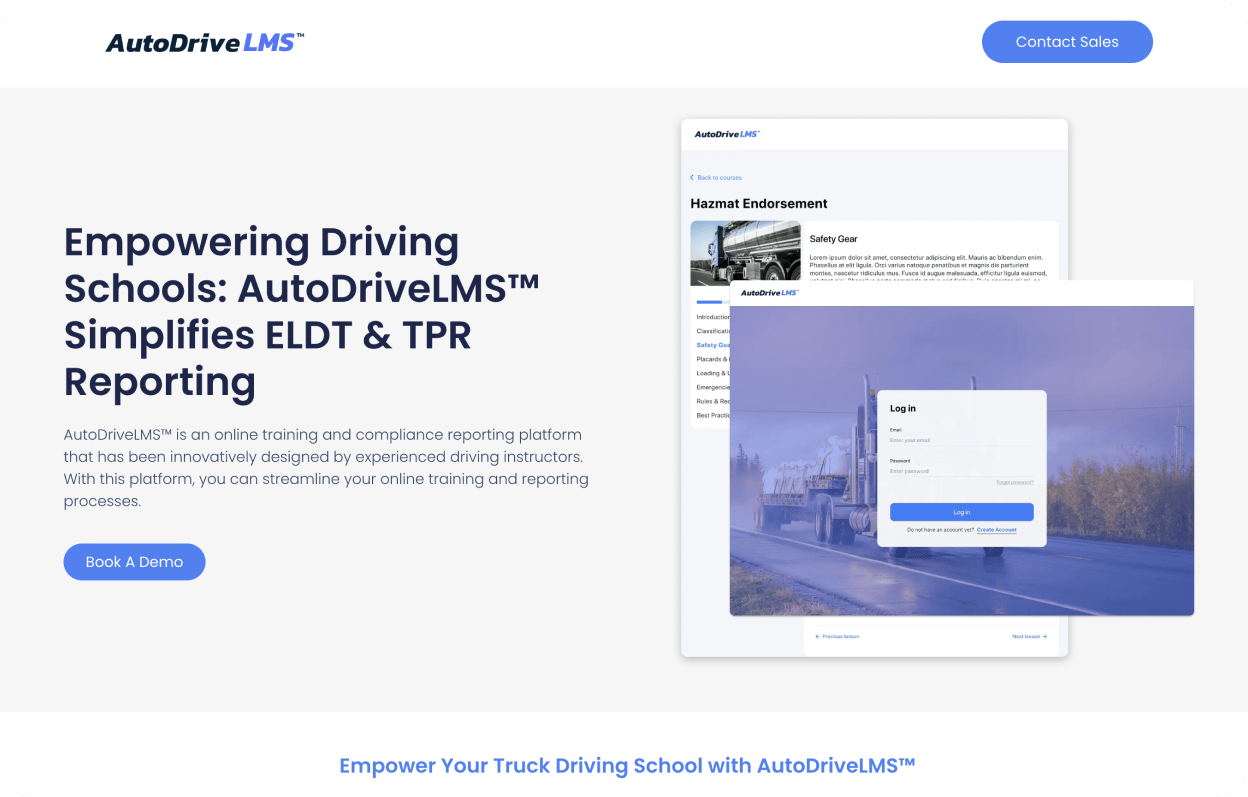Image resolution: width=1248 pixels, height=797 pixels.
Task: Select the 'Placards' item in lesson list
Action: tap(713, 359)
